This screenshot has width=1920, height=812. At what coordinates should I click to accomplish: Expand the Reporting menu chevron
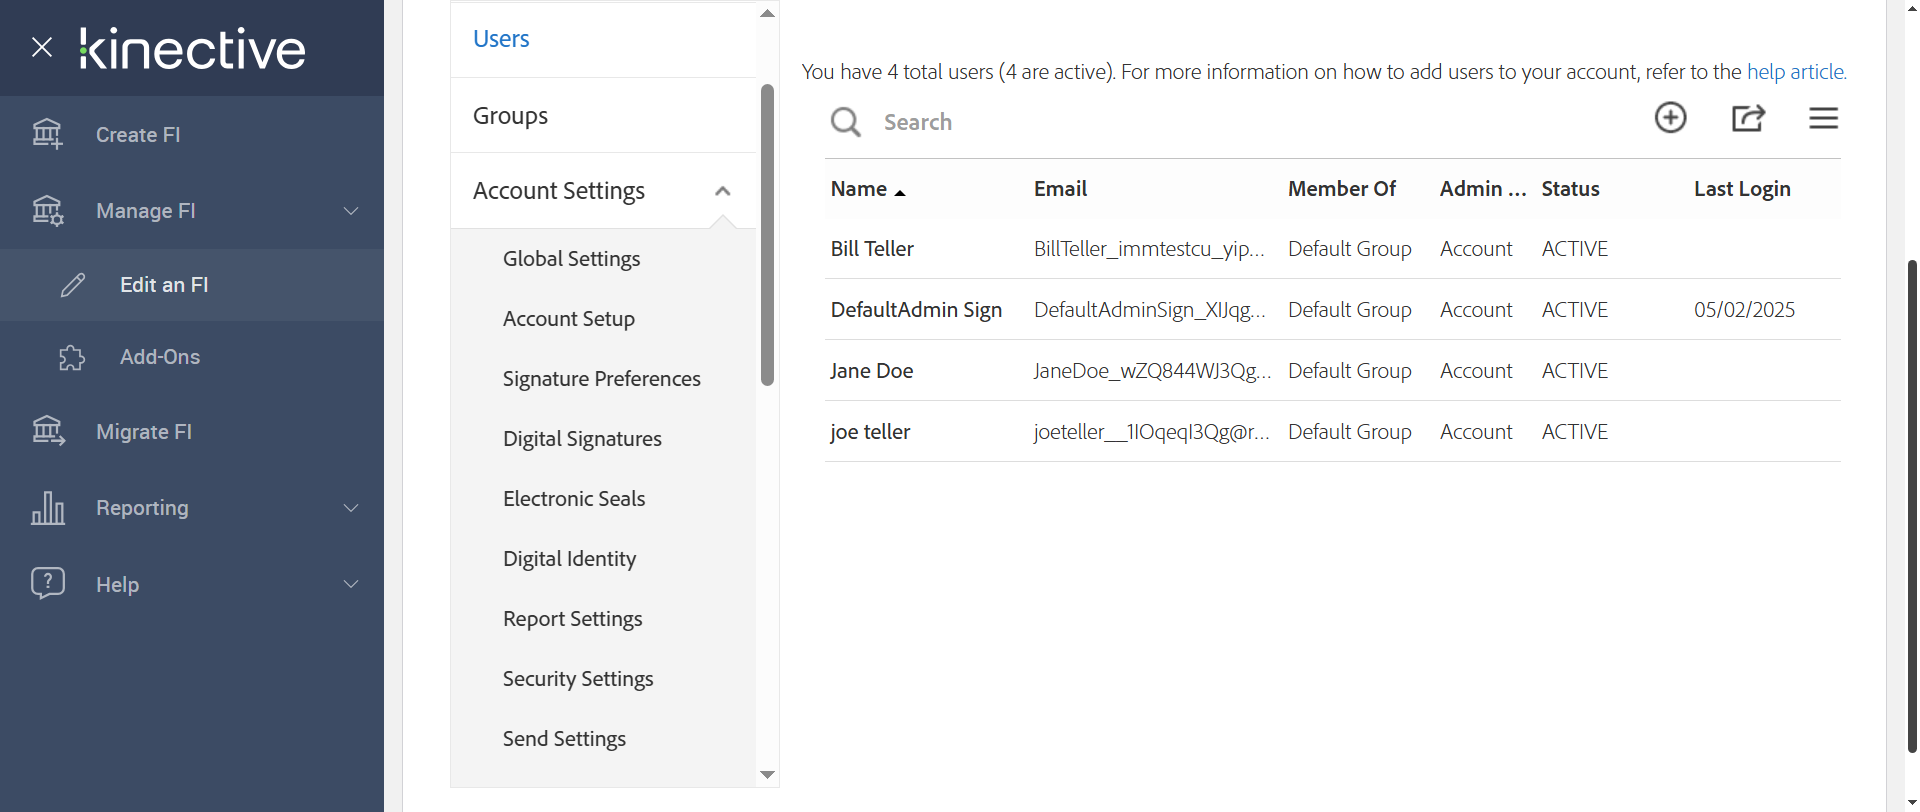[351, 508]
